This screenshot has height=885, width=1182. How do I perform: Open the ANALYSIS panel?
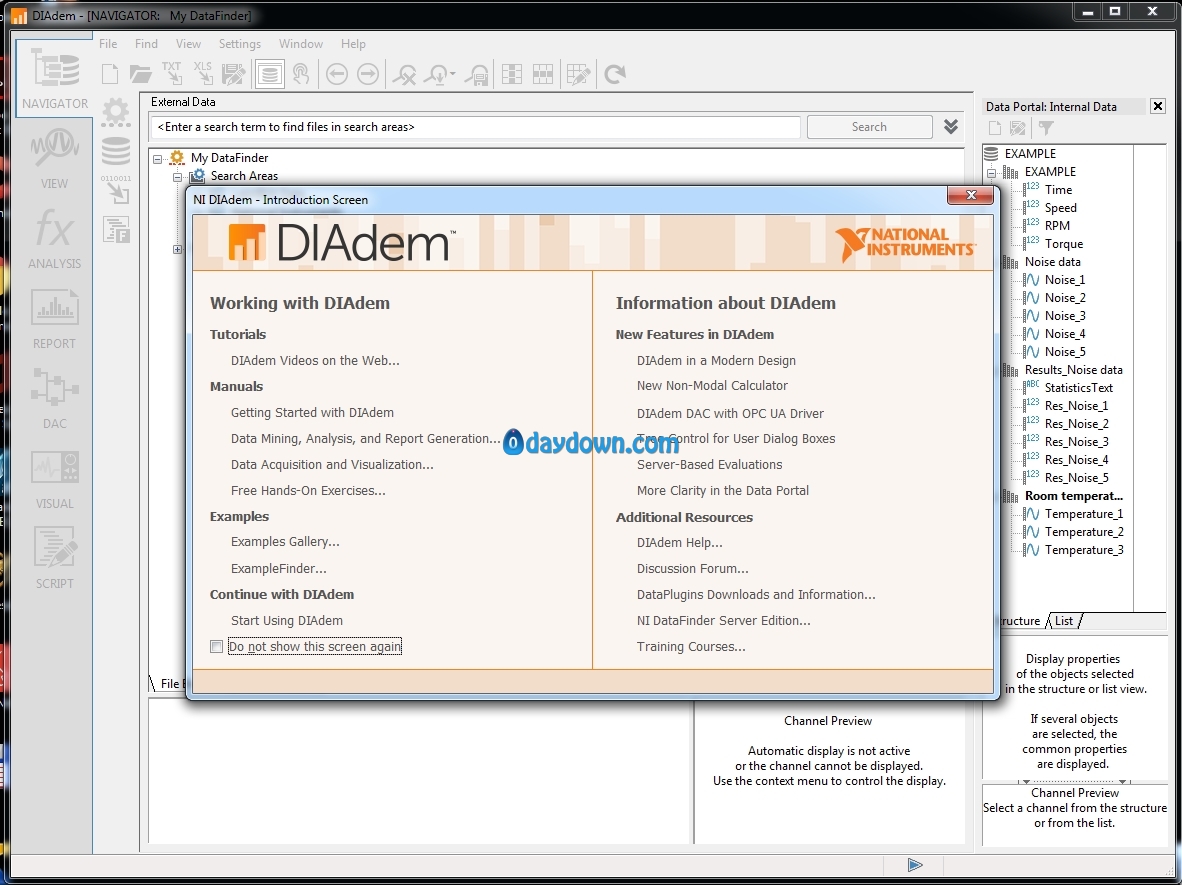[x=54, y=238]
